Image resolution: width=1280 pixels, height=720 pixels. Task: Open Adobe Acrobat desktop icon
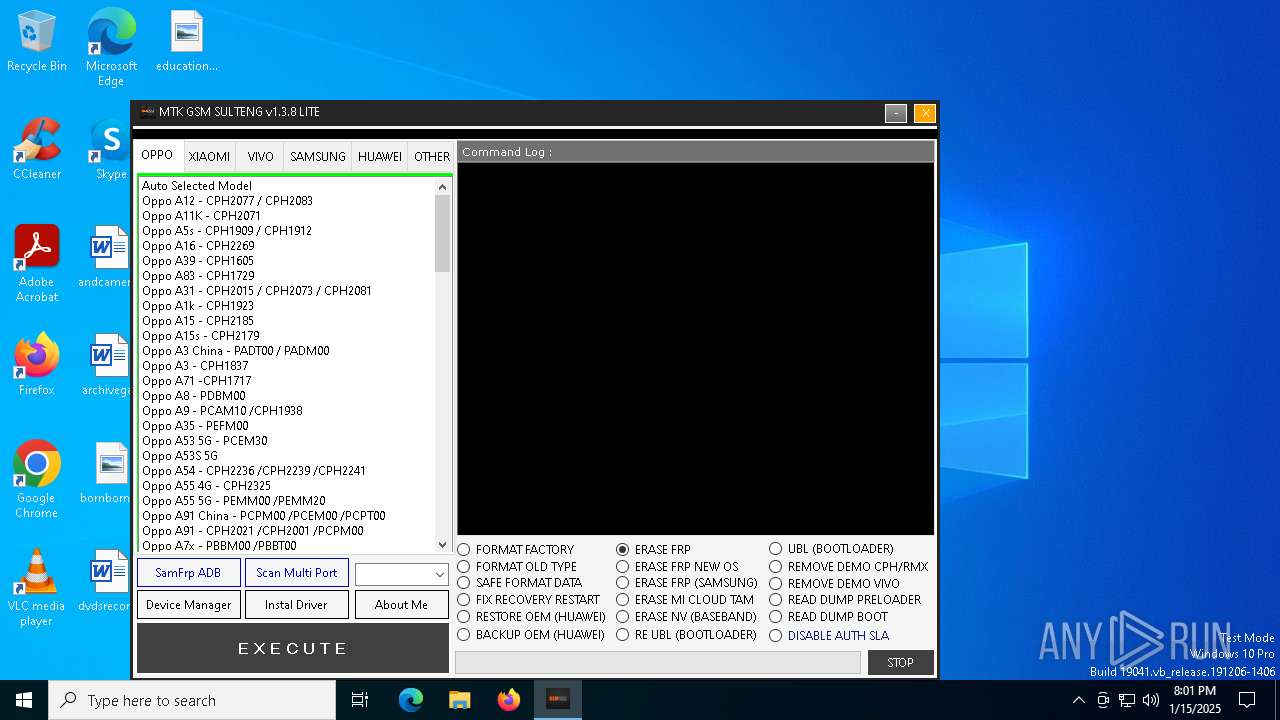pos(37,264)
